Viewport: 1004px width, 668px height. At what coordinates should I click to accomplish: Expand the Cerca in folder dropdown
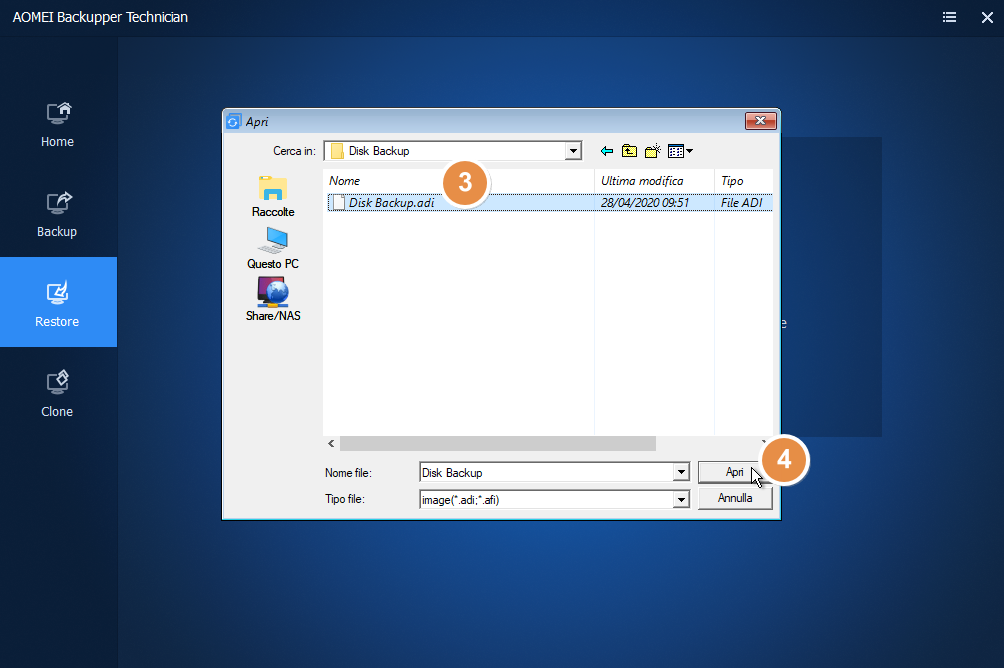[x=573, y=151]
